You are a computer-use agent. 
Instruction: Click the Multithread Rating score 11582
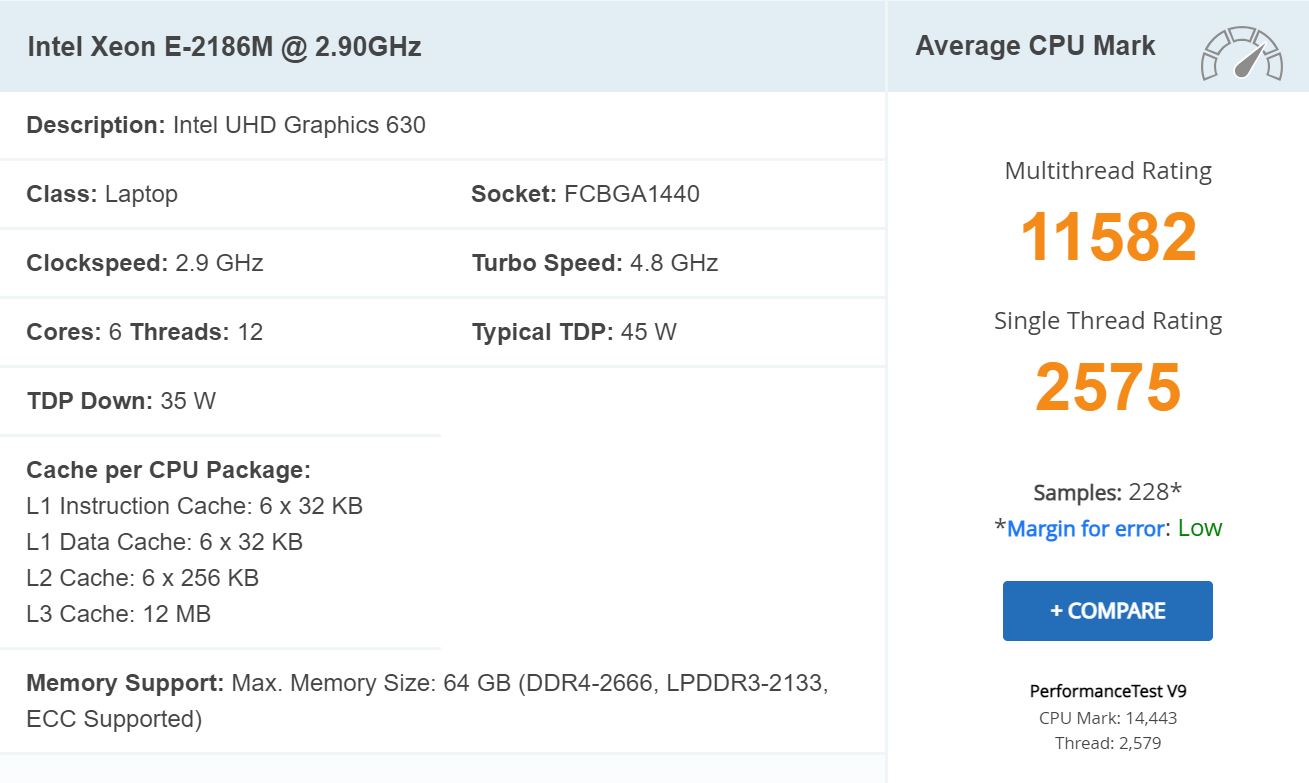pyautogui.click(x=1108, y=237)
